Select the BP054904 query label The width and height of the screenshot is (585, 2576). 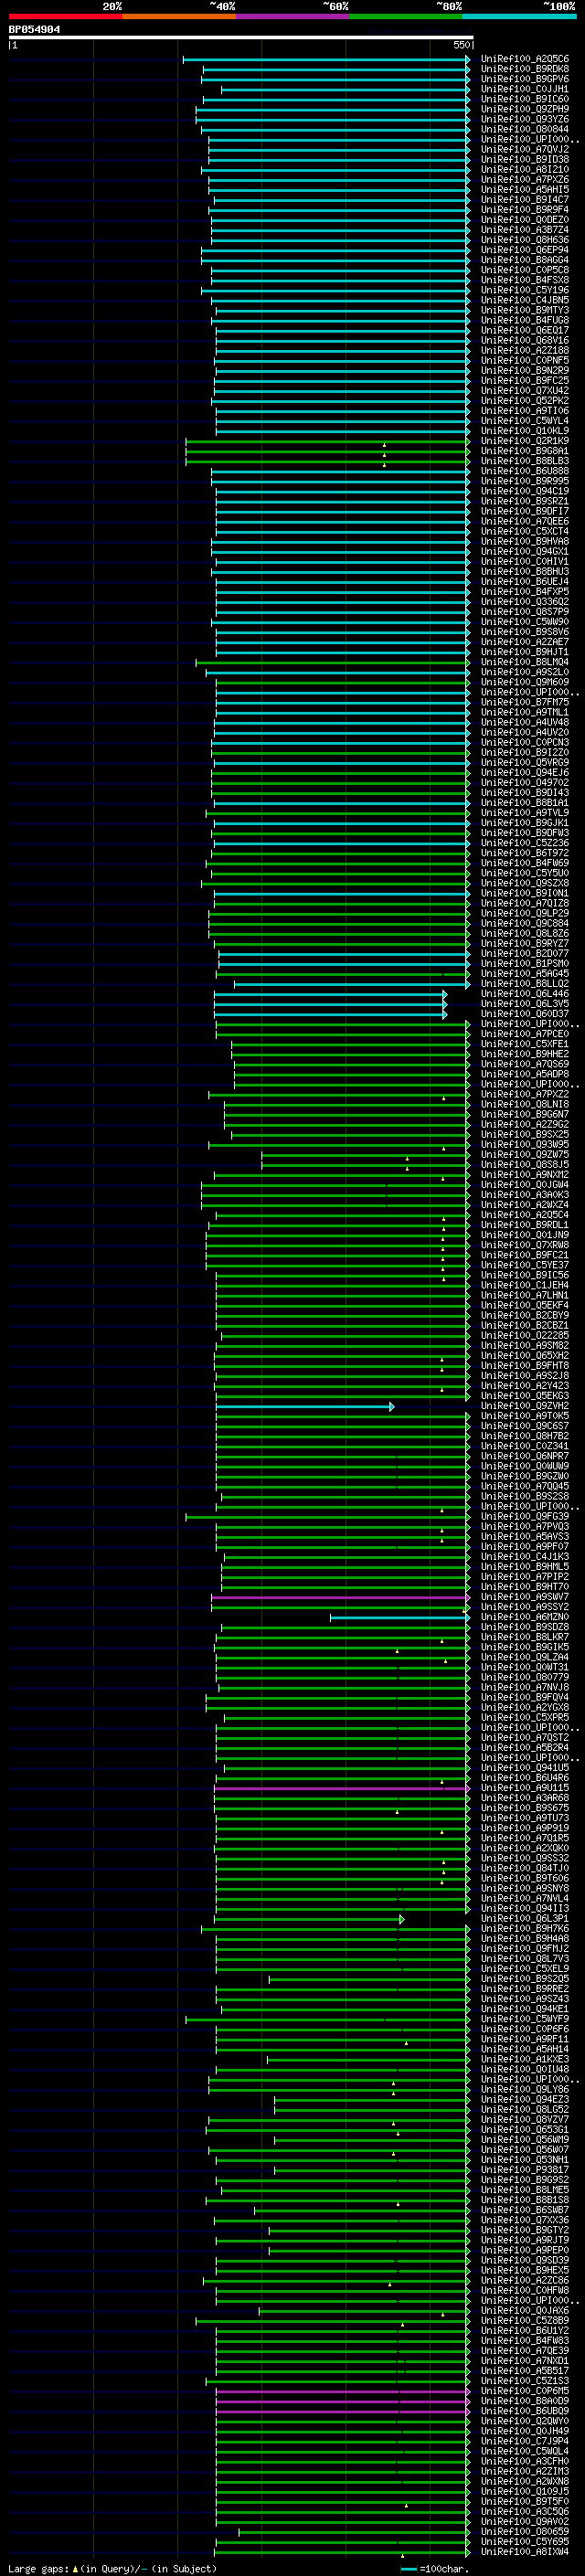(x=34, y=30)
